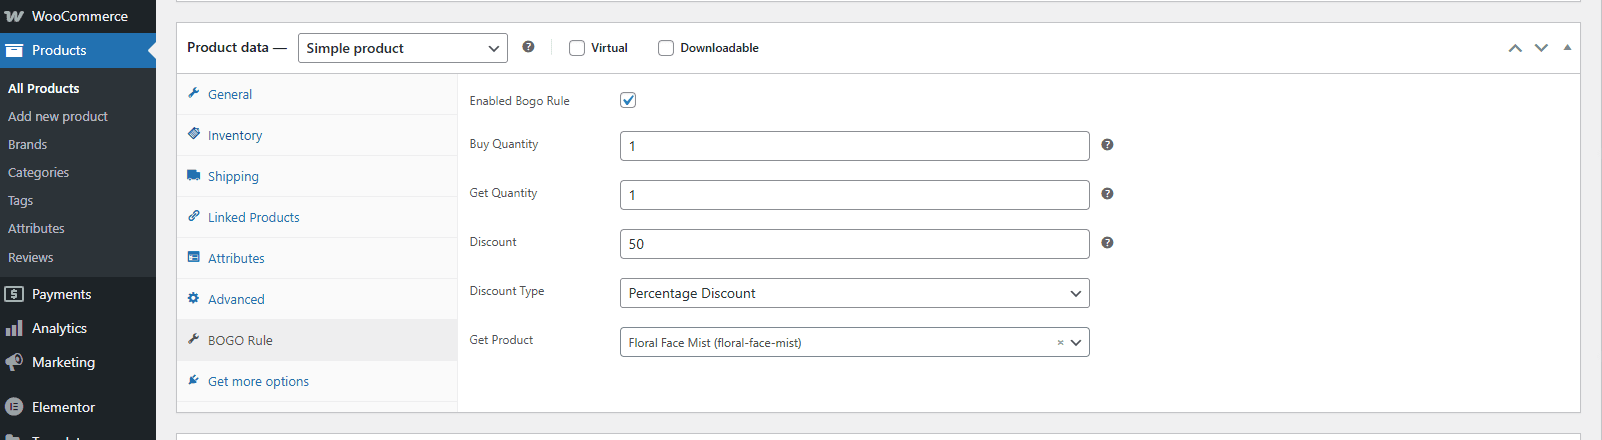Collapse the Product data panel
1602x440 pixels.
point(1567,48)
